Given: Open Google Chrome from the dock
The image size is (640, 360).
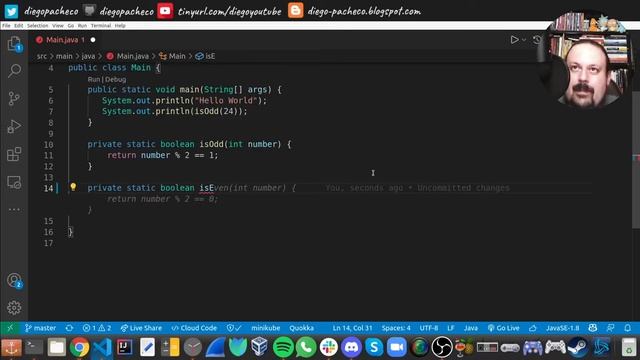Looking at the screenshot, I should (x=79, y=347).
